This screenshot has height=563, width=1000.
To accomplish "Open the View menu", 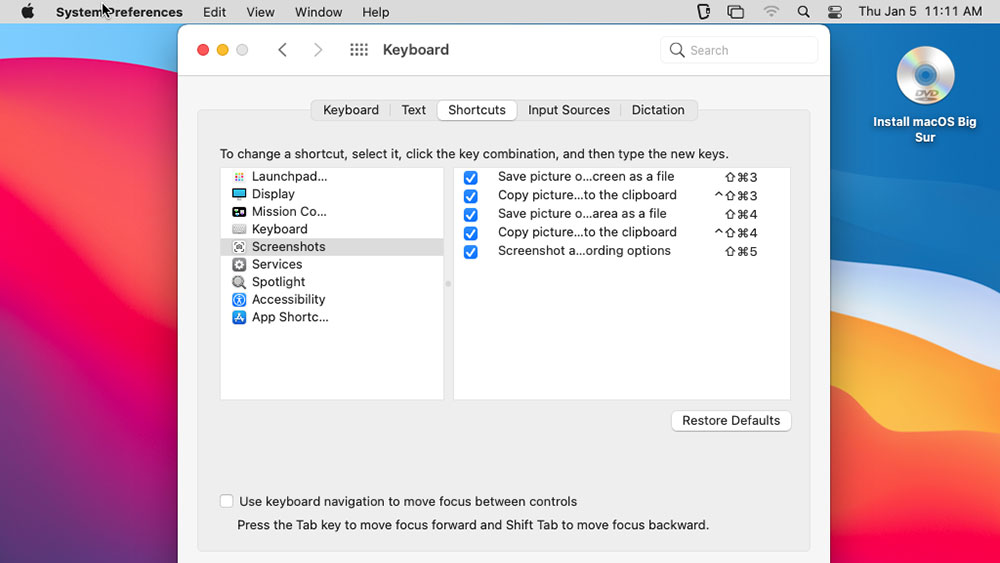I will (x=260, y=11).
